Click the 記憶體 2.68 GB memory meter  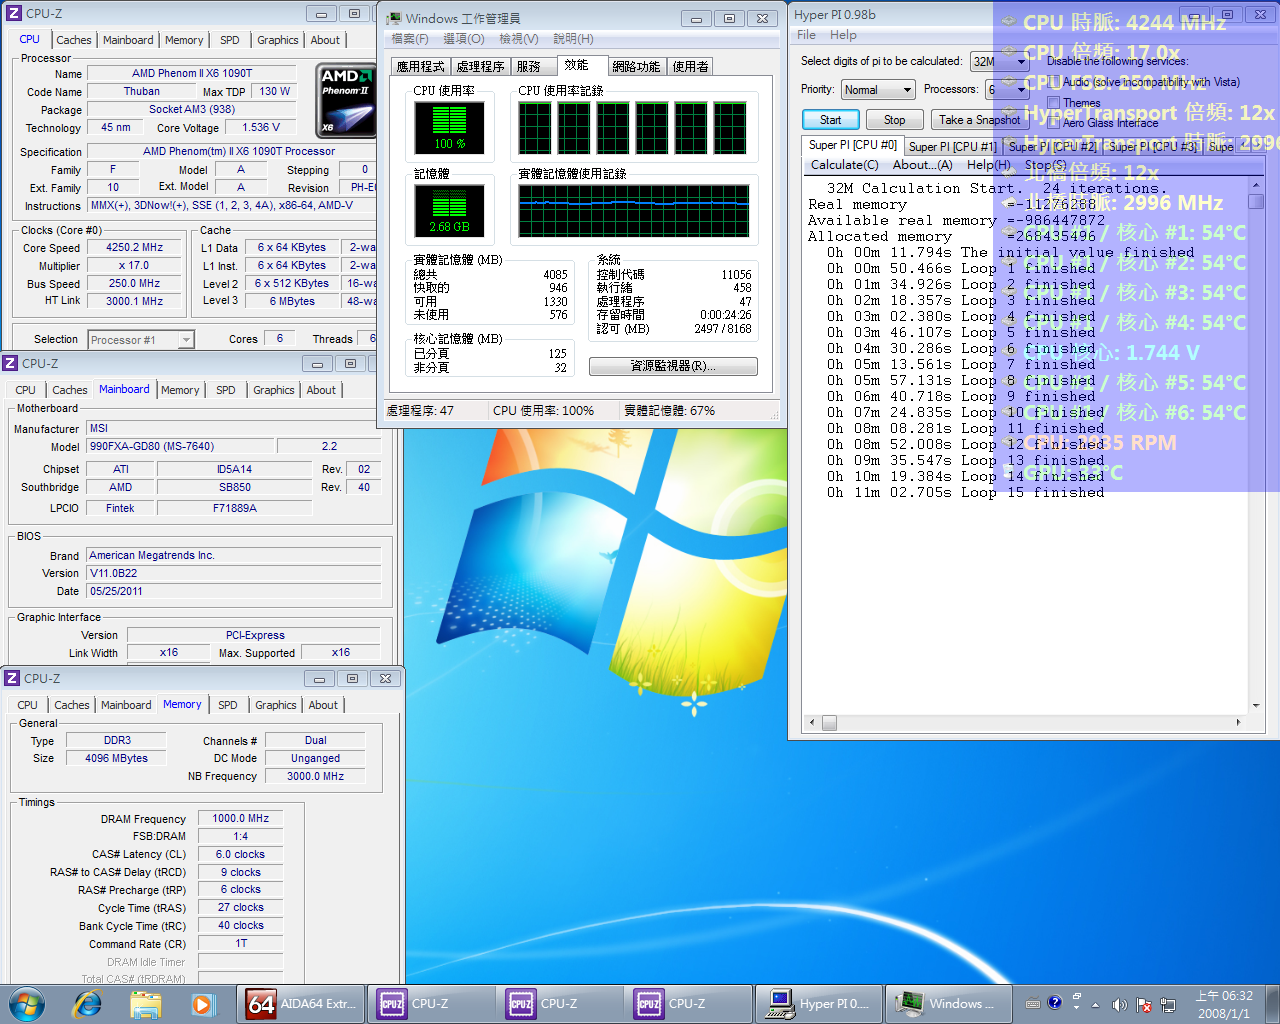click(449, 211)
